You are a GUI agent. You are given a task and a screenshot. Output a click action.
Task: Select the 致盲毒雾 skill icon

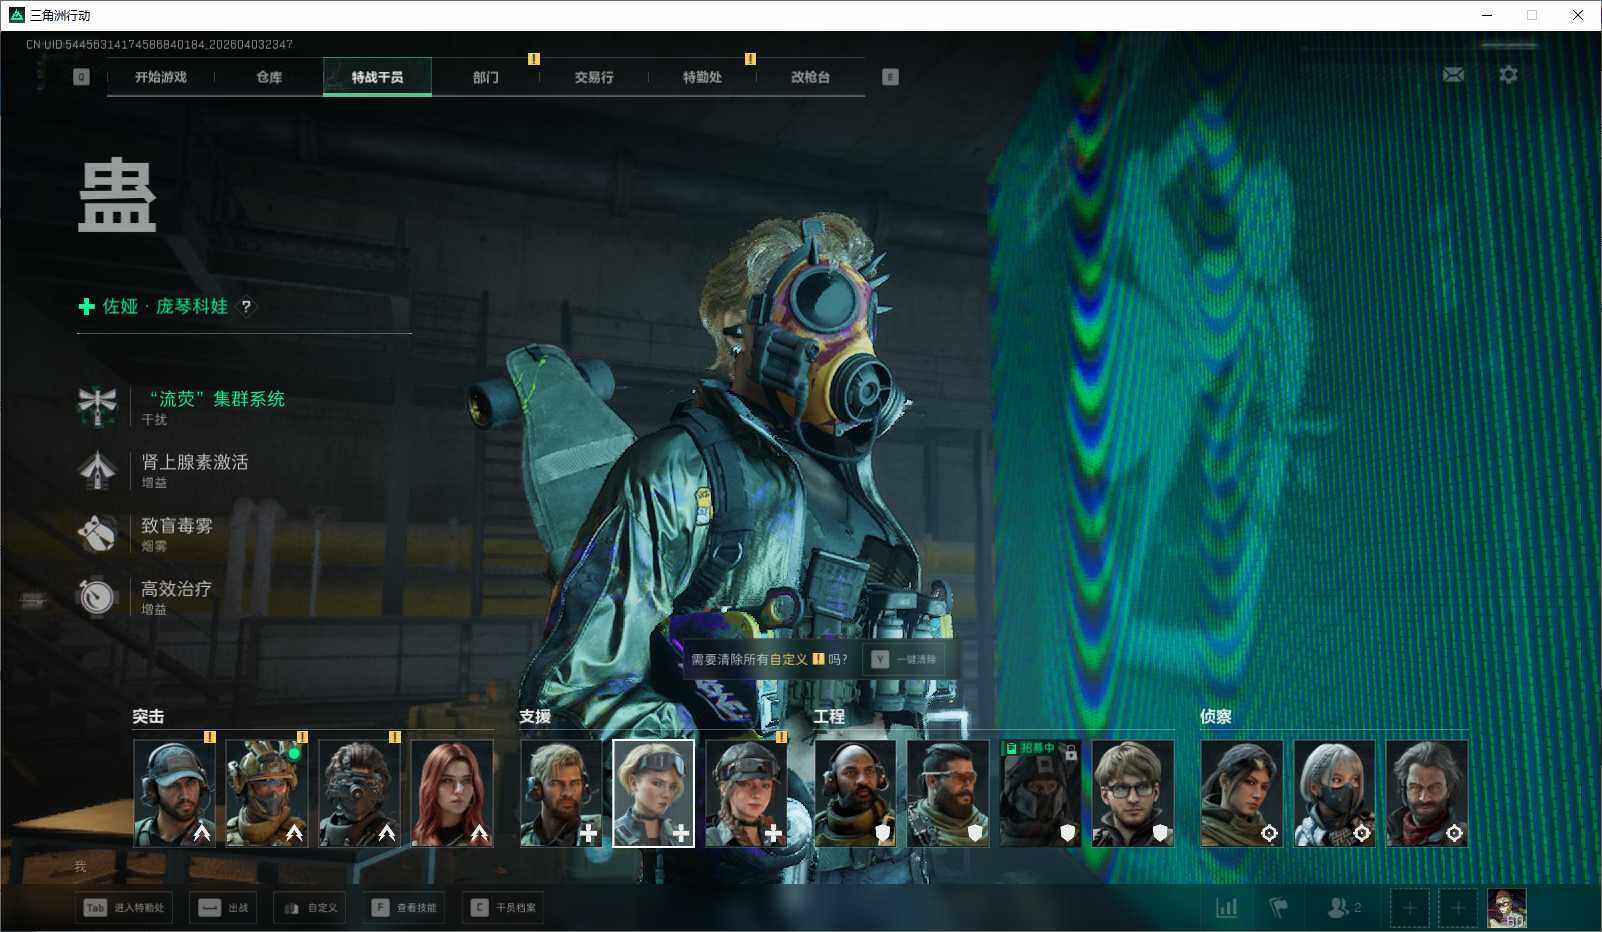[x=97, y=533]
